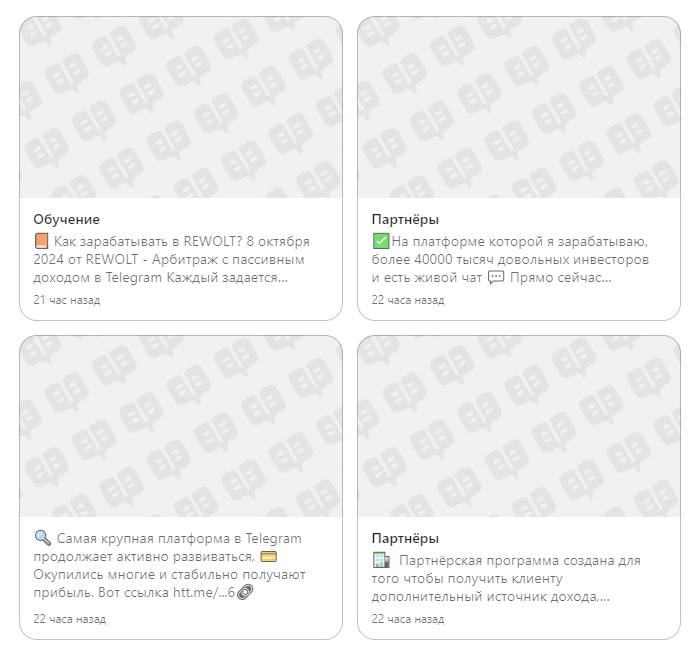Open text 'Партнёрская программа создана для'
The height and width of the screenshot is (646, 691).
coord(518,560)
